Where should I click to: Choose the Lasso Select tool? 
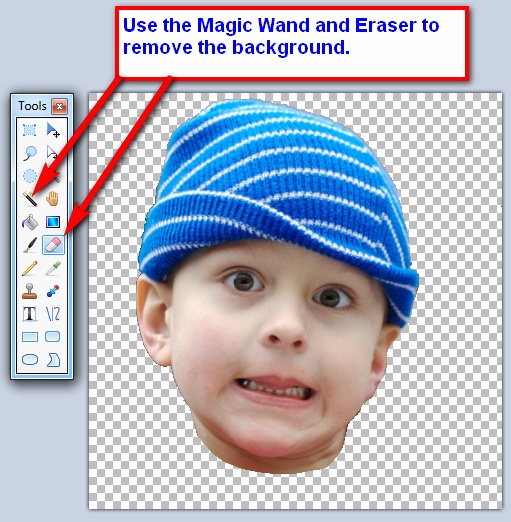coord(30,153)
